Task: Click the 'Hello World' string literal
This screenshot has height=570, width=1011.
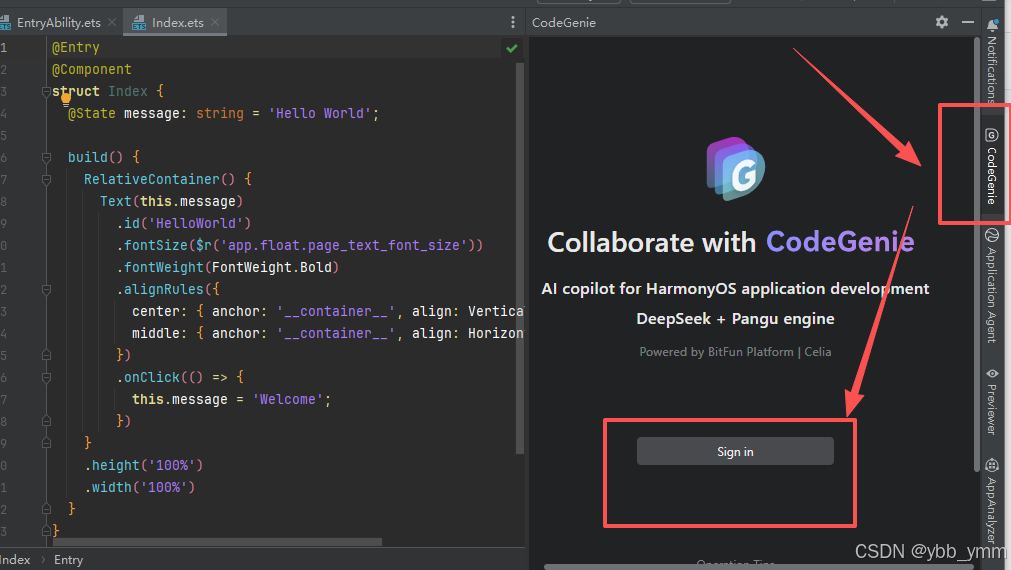Action: (x=320, y=113)
